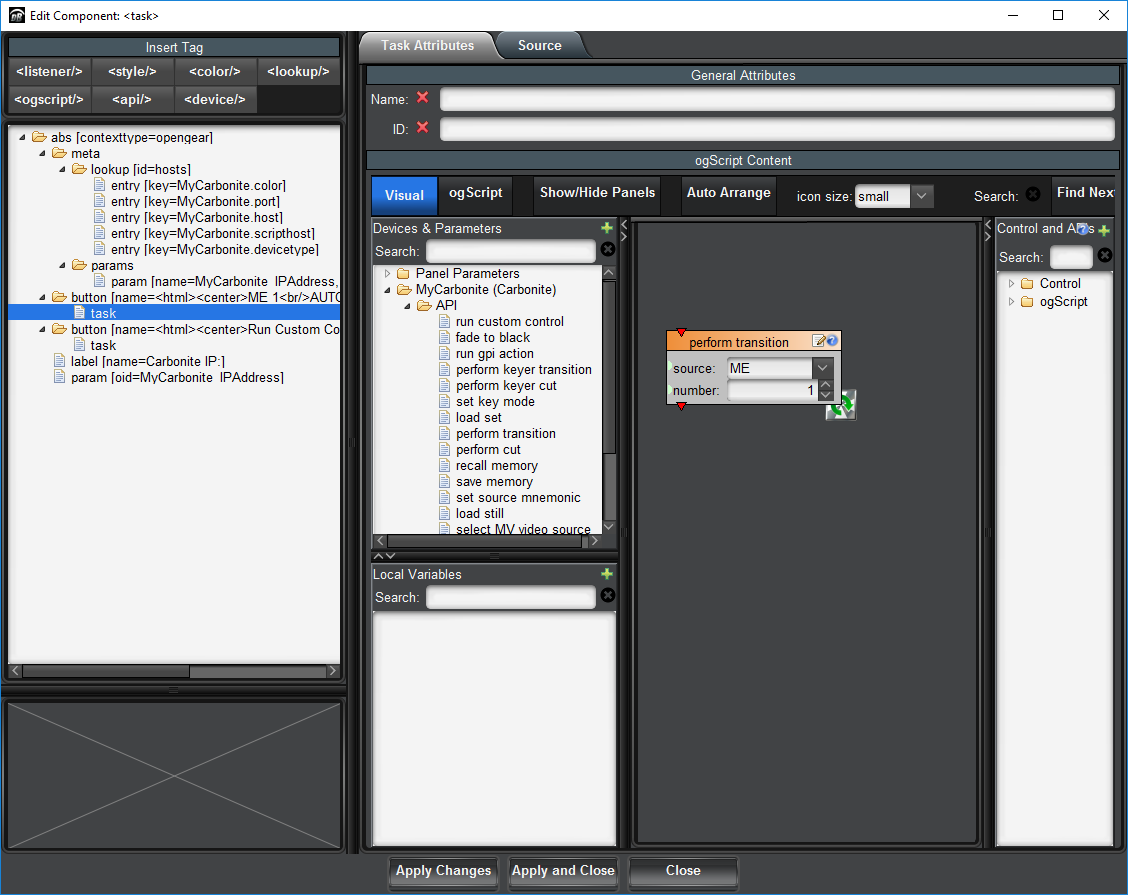Expand the Panel Parameters folder
The width and height of the screenshot is (1128, 895).
(388, 273)
